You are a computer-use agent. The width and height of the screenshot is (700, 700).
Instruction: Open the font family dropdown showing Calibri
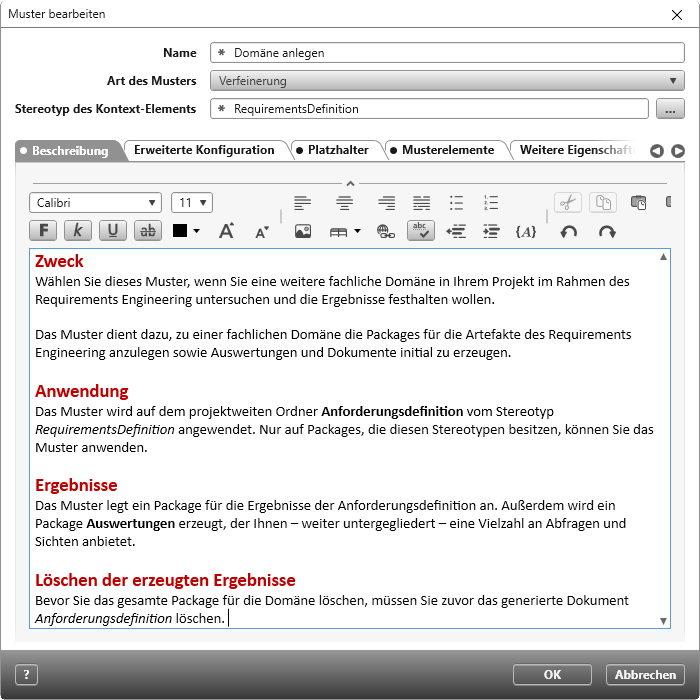click(95, 203)
